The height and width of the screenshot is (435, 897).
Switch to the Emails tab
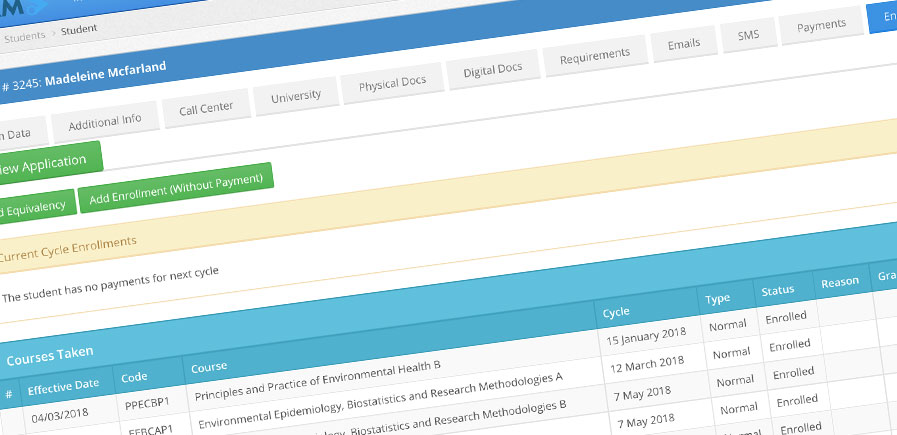pos(684,44)
